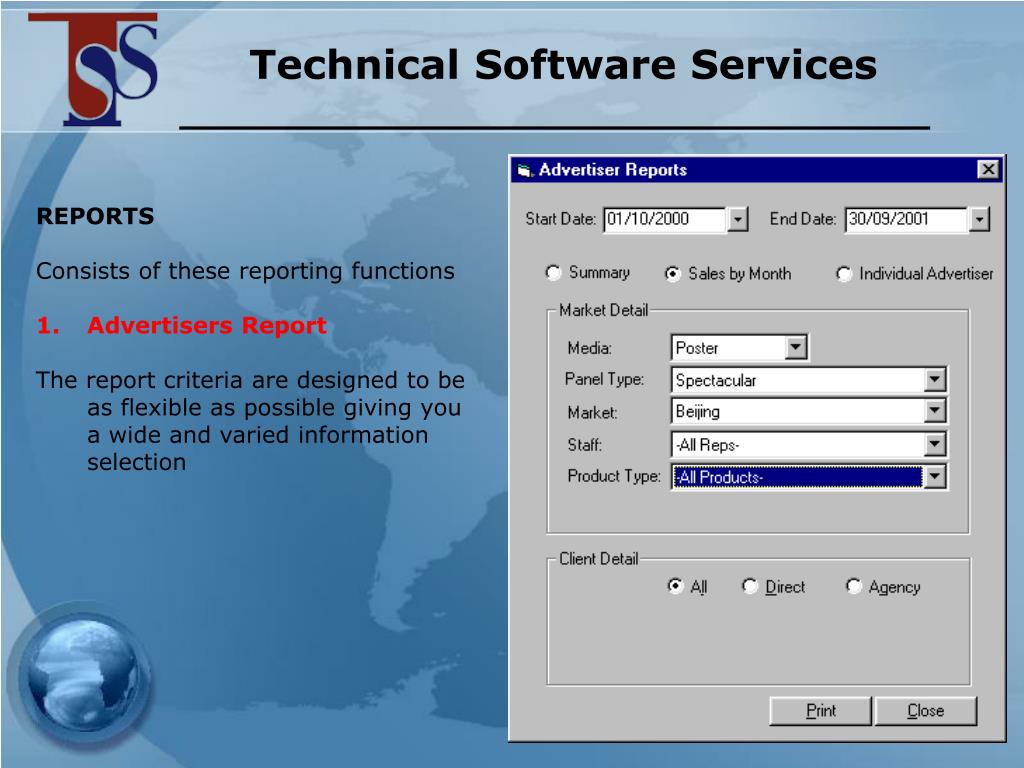The height and width of the screenshot is (768, 1024).
Task: Click the Client Detail group label
Action: tap(598, 559)
